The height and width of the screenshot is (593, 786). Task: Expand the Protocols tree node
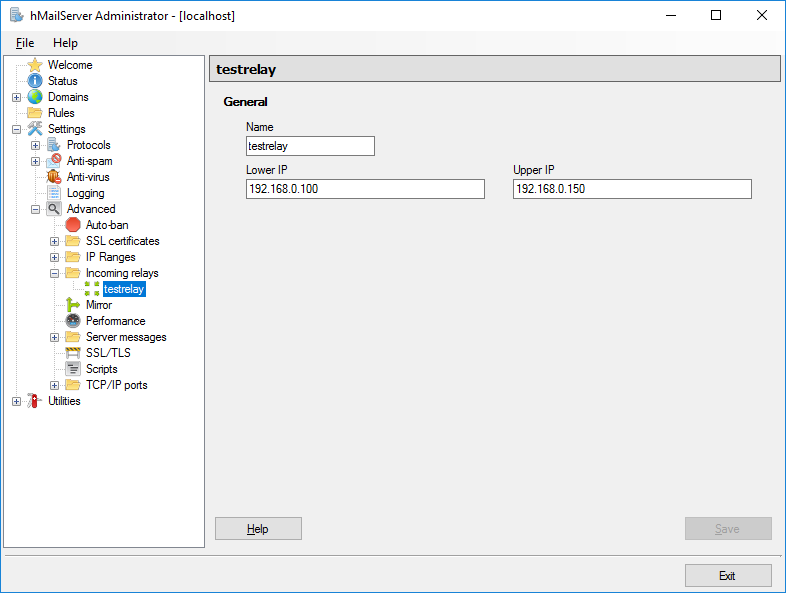click(35, 145)
